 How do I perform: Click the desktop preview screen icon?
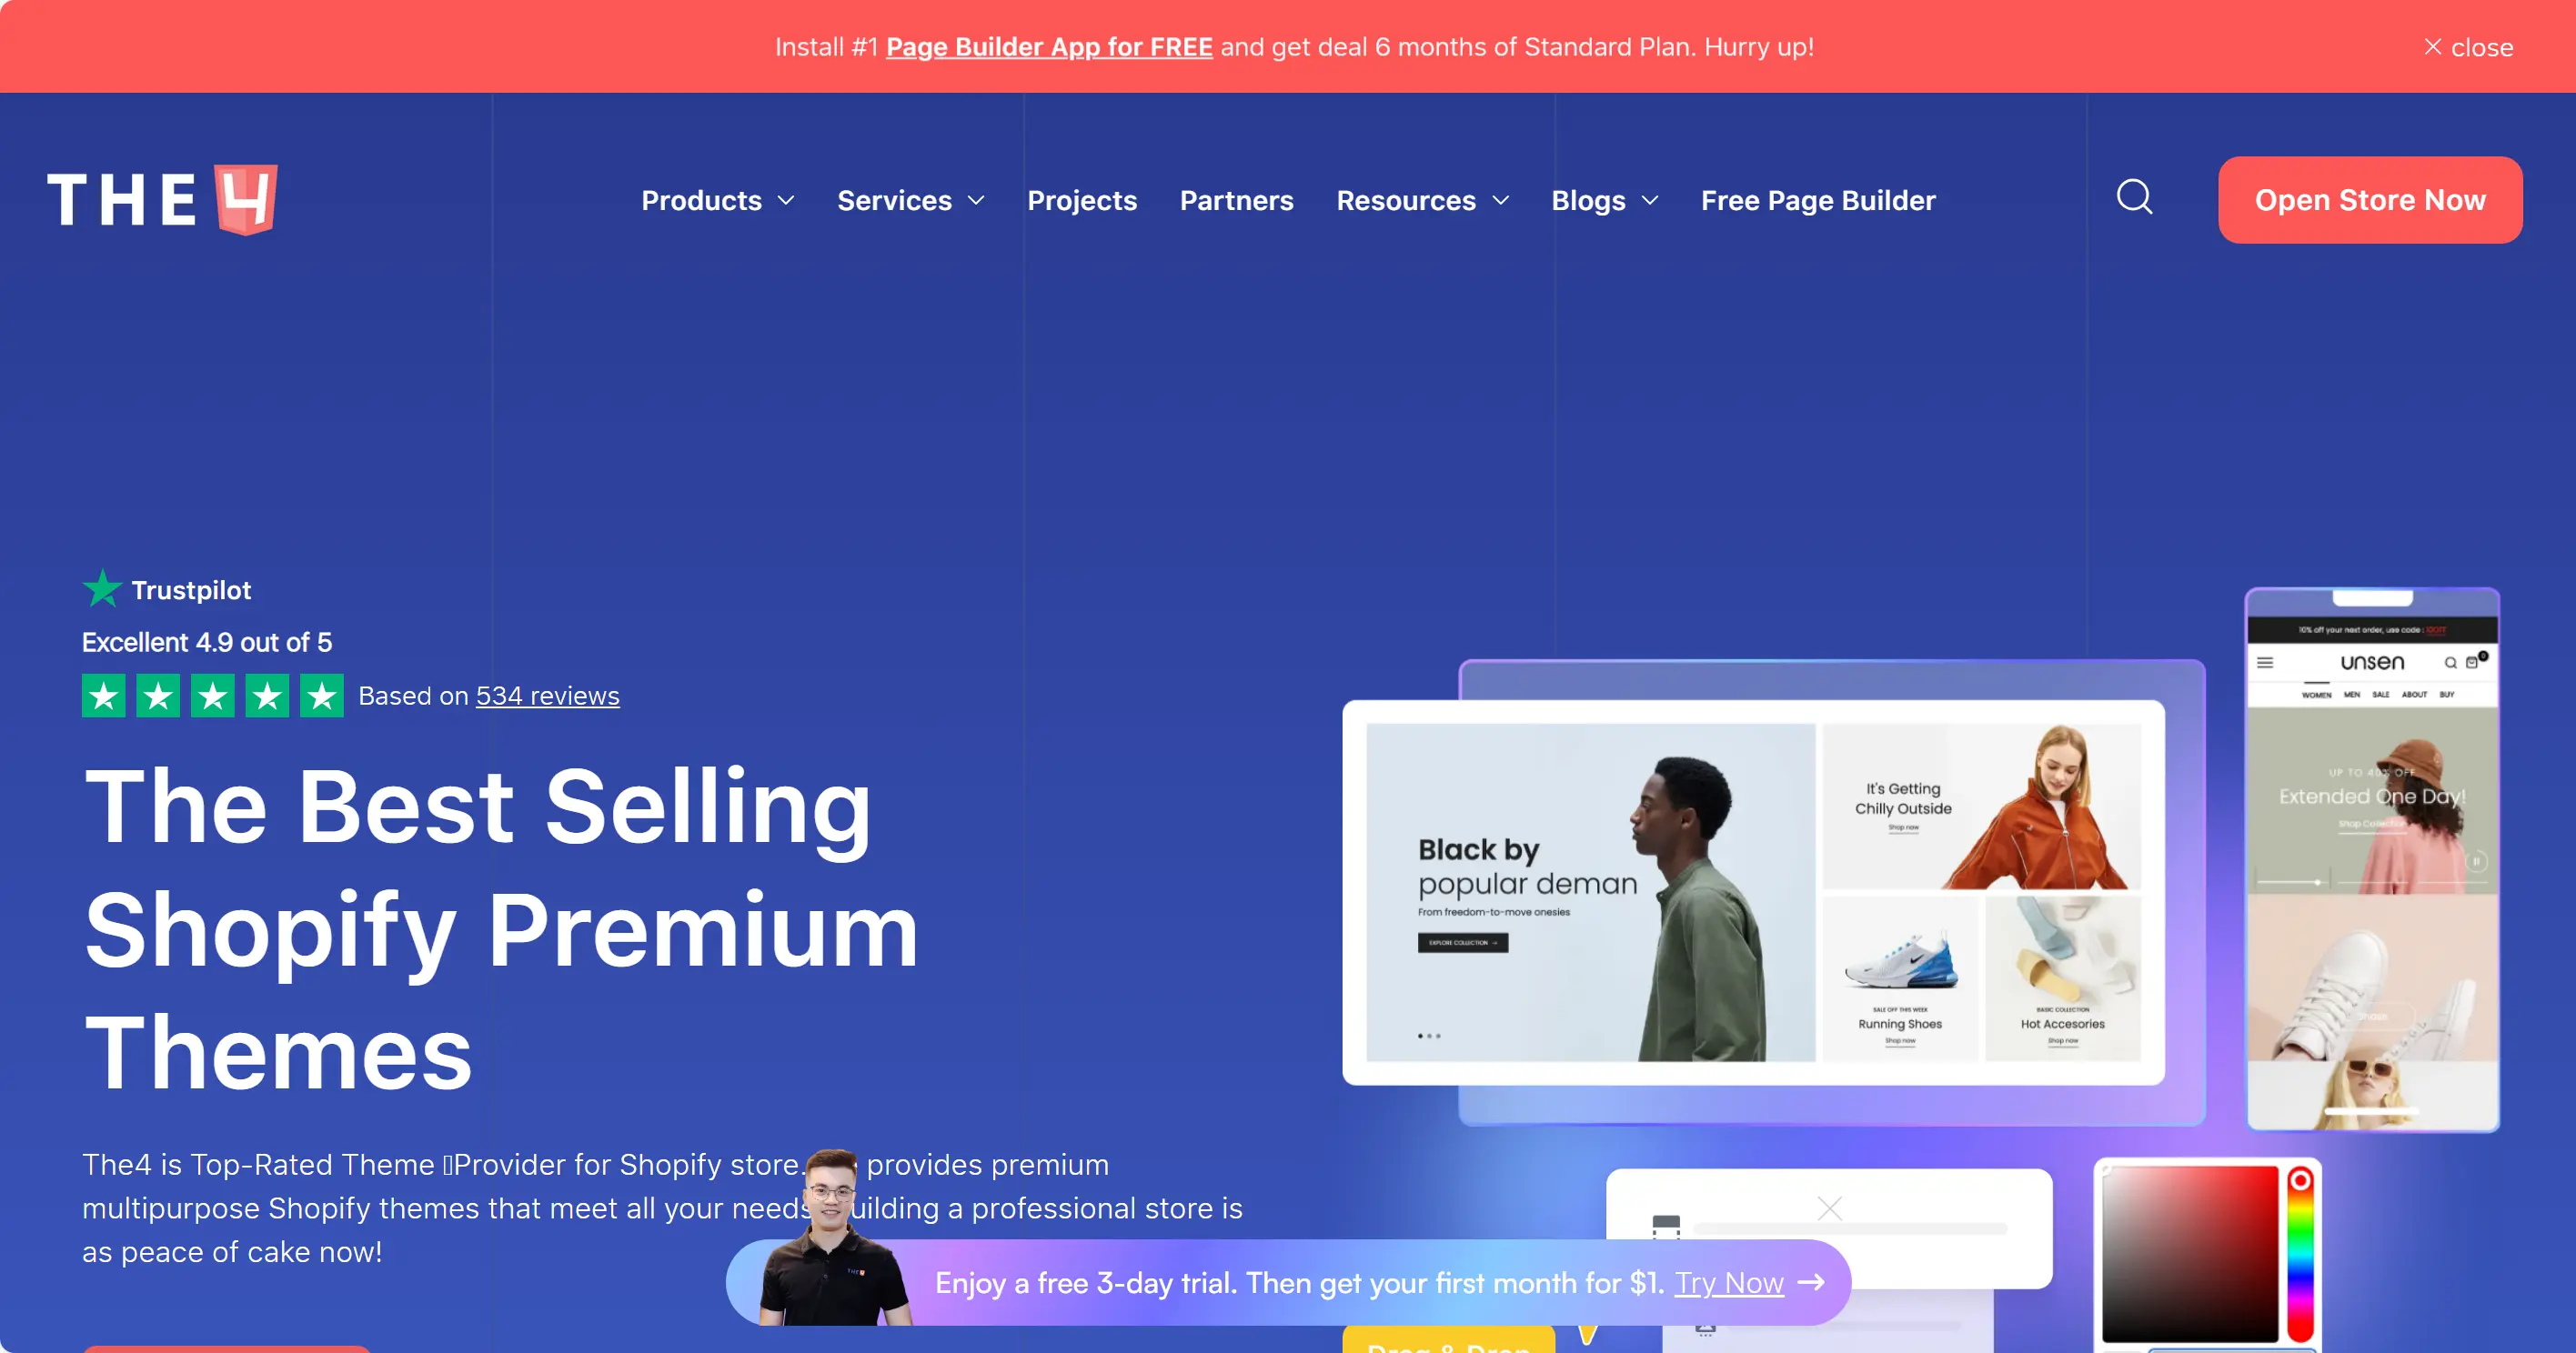(x=1666, y=1225)
